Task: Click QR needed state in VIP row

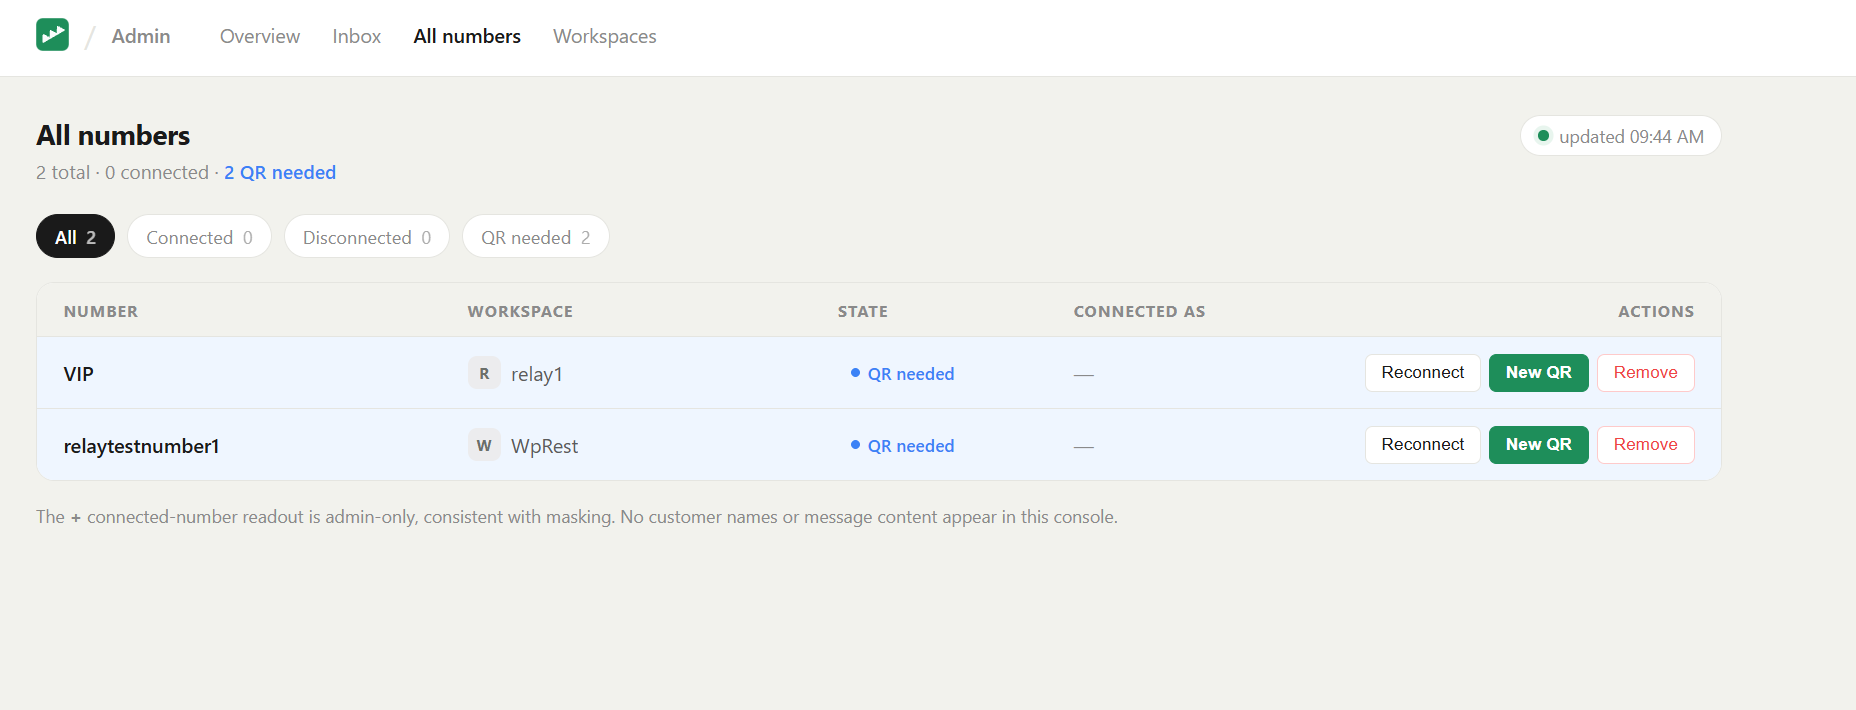Action: [x=903, y=374]
